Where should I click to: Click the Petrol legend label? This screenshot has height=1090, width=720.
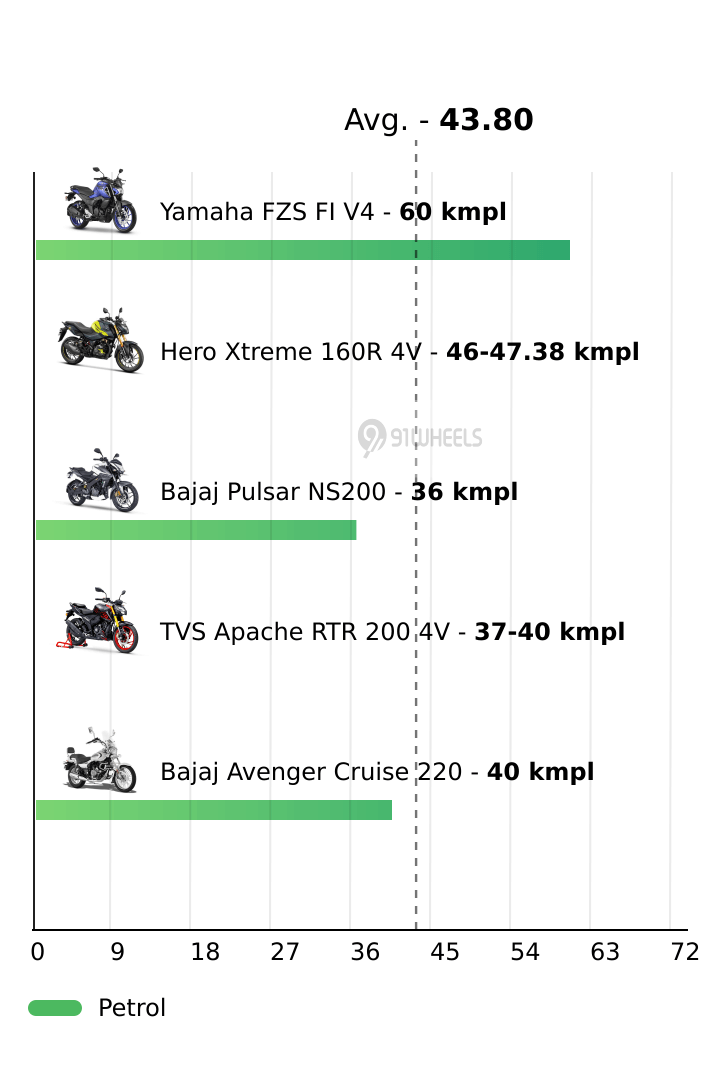[x=132, y=1008]
